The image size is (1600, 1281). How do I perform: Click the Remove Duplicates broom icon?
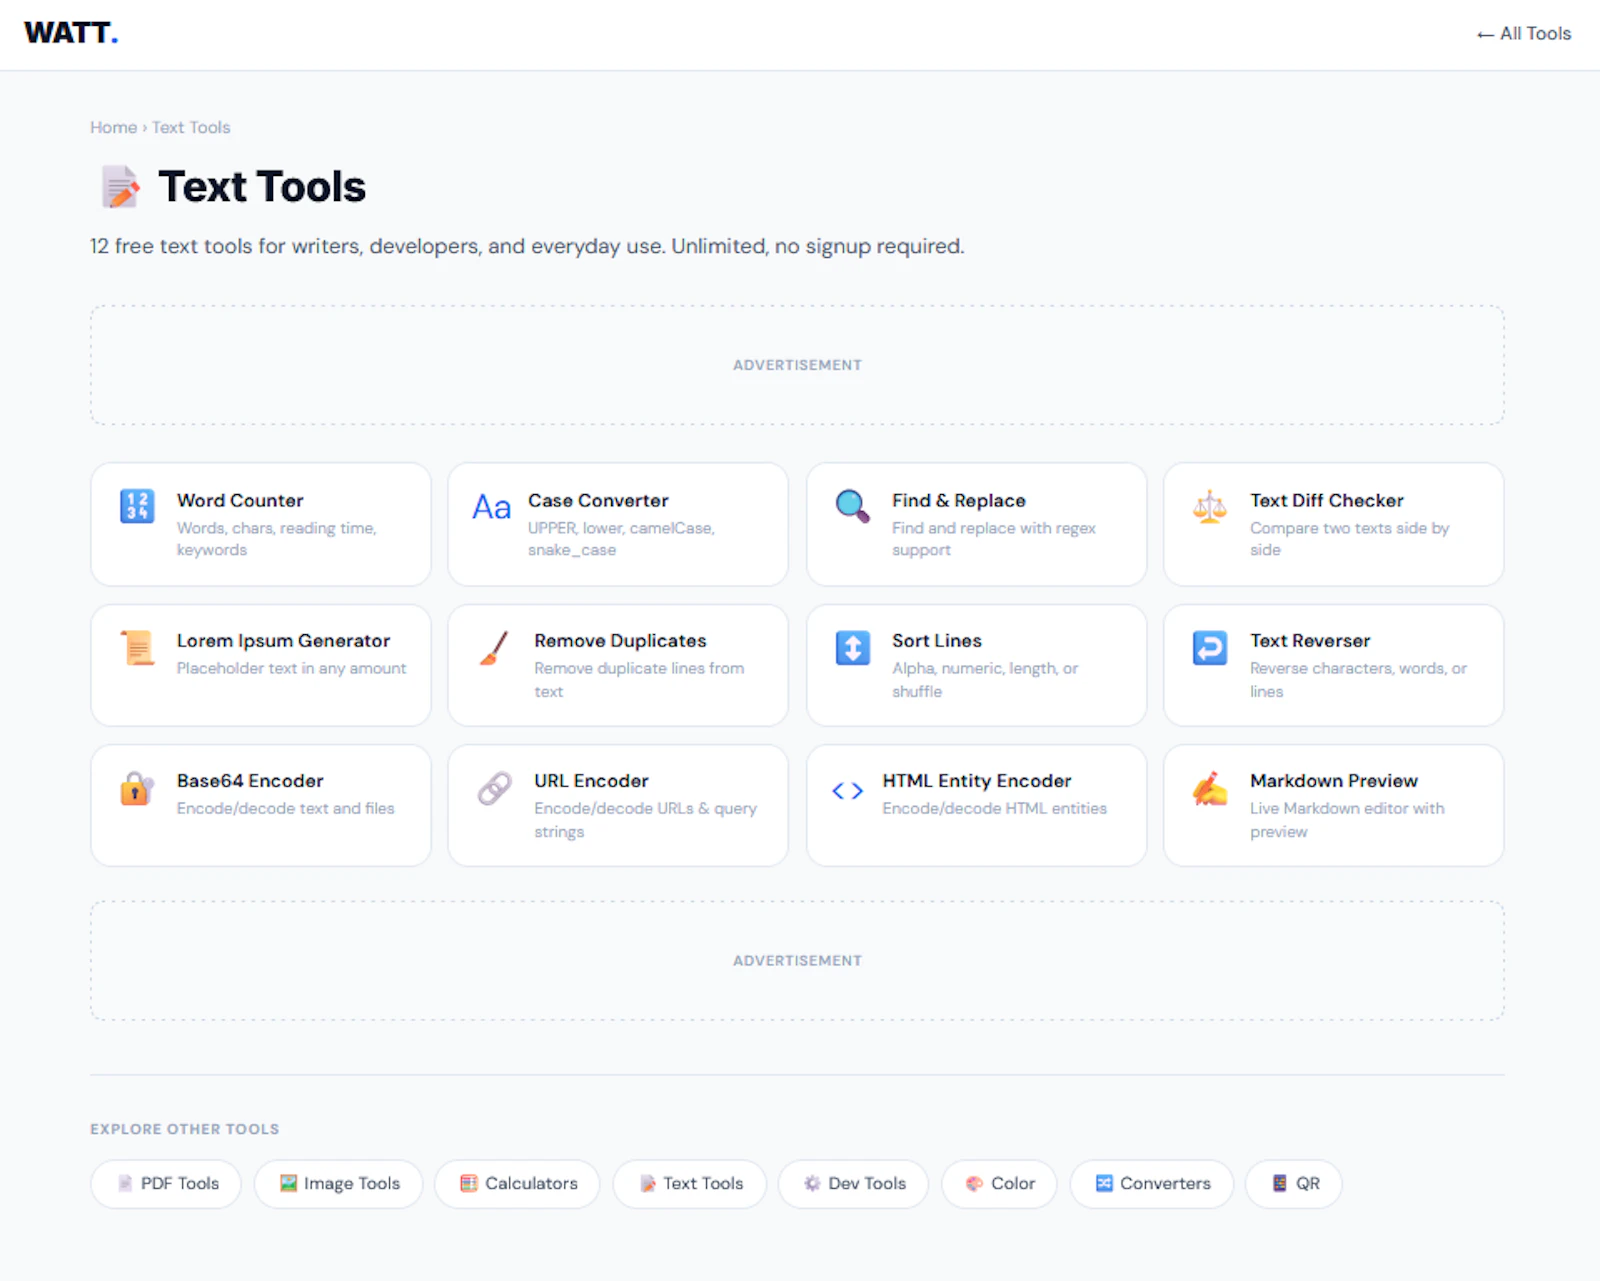pos(494,647)
